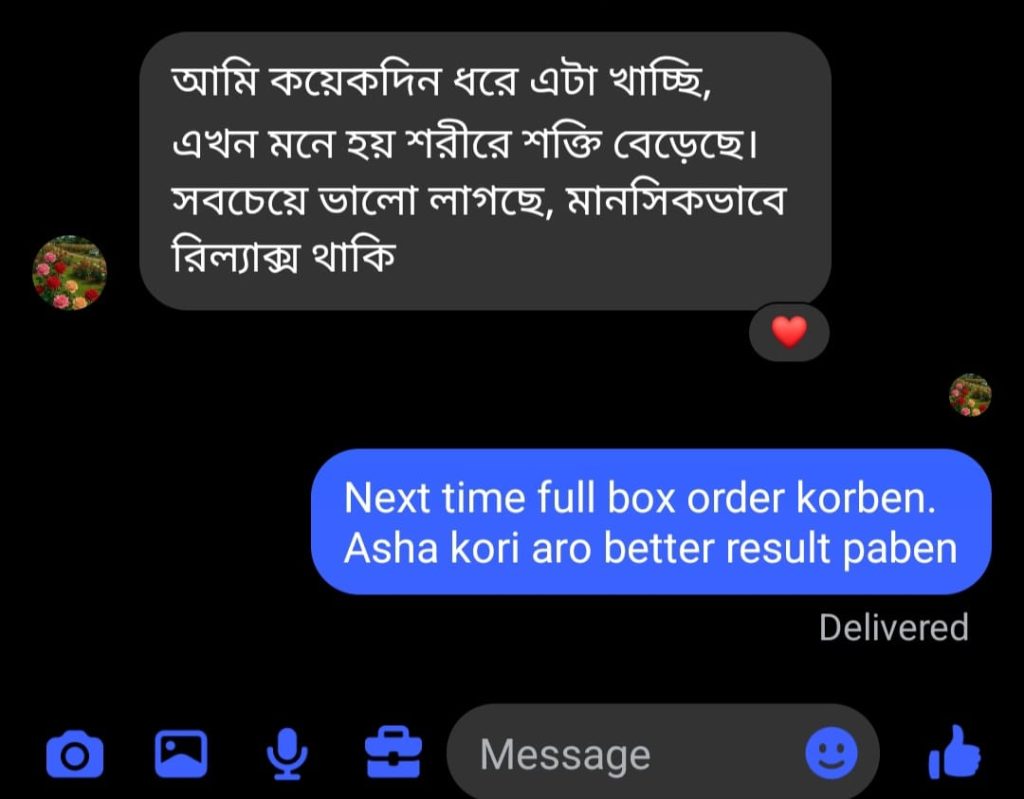
Task: Click the line "Asha kori aro better result paben"
Action: (650, 548)
